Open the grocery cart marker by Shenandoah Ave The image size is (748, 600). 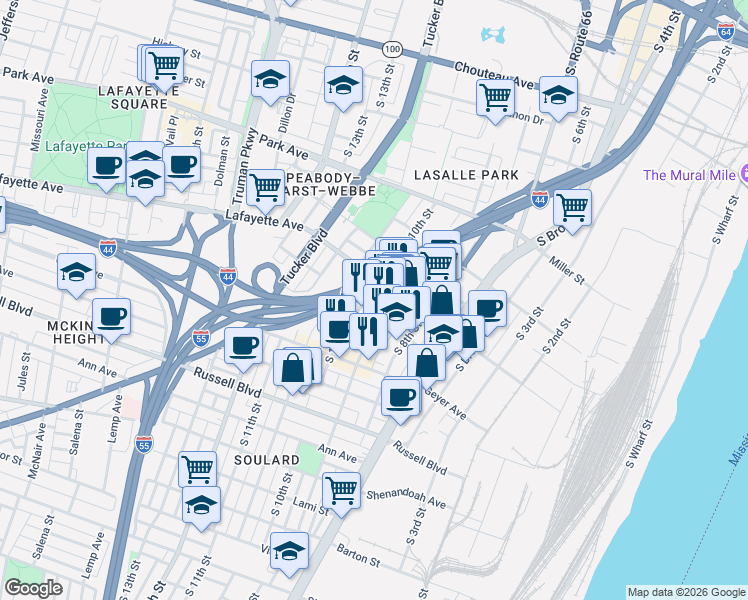342,491
